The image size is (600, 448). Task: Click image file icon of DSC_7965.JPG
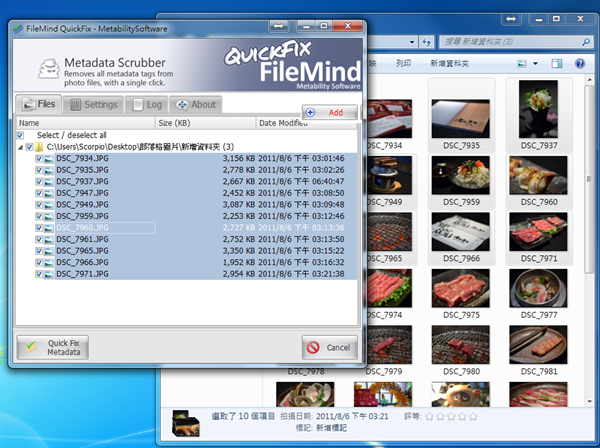pos(49,251)
